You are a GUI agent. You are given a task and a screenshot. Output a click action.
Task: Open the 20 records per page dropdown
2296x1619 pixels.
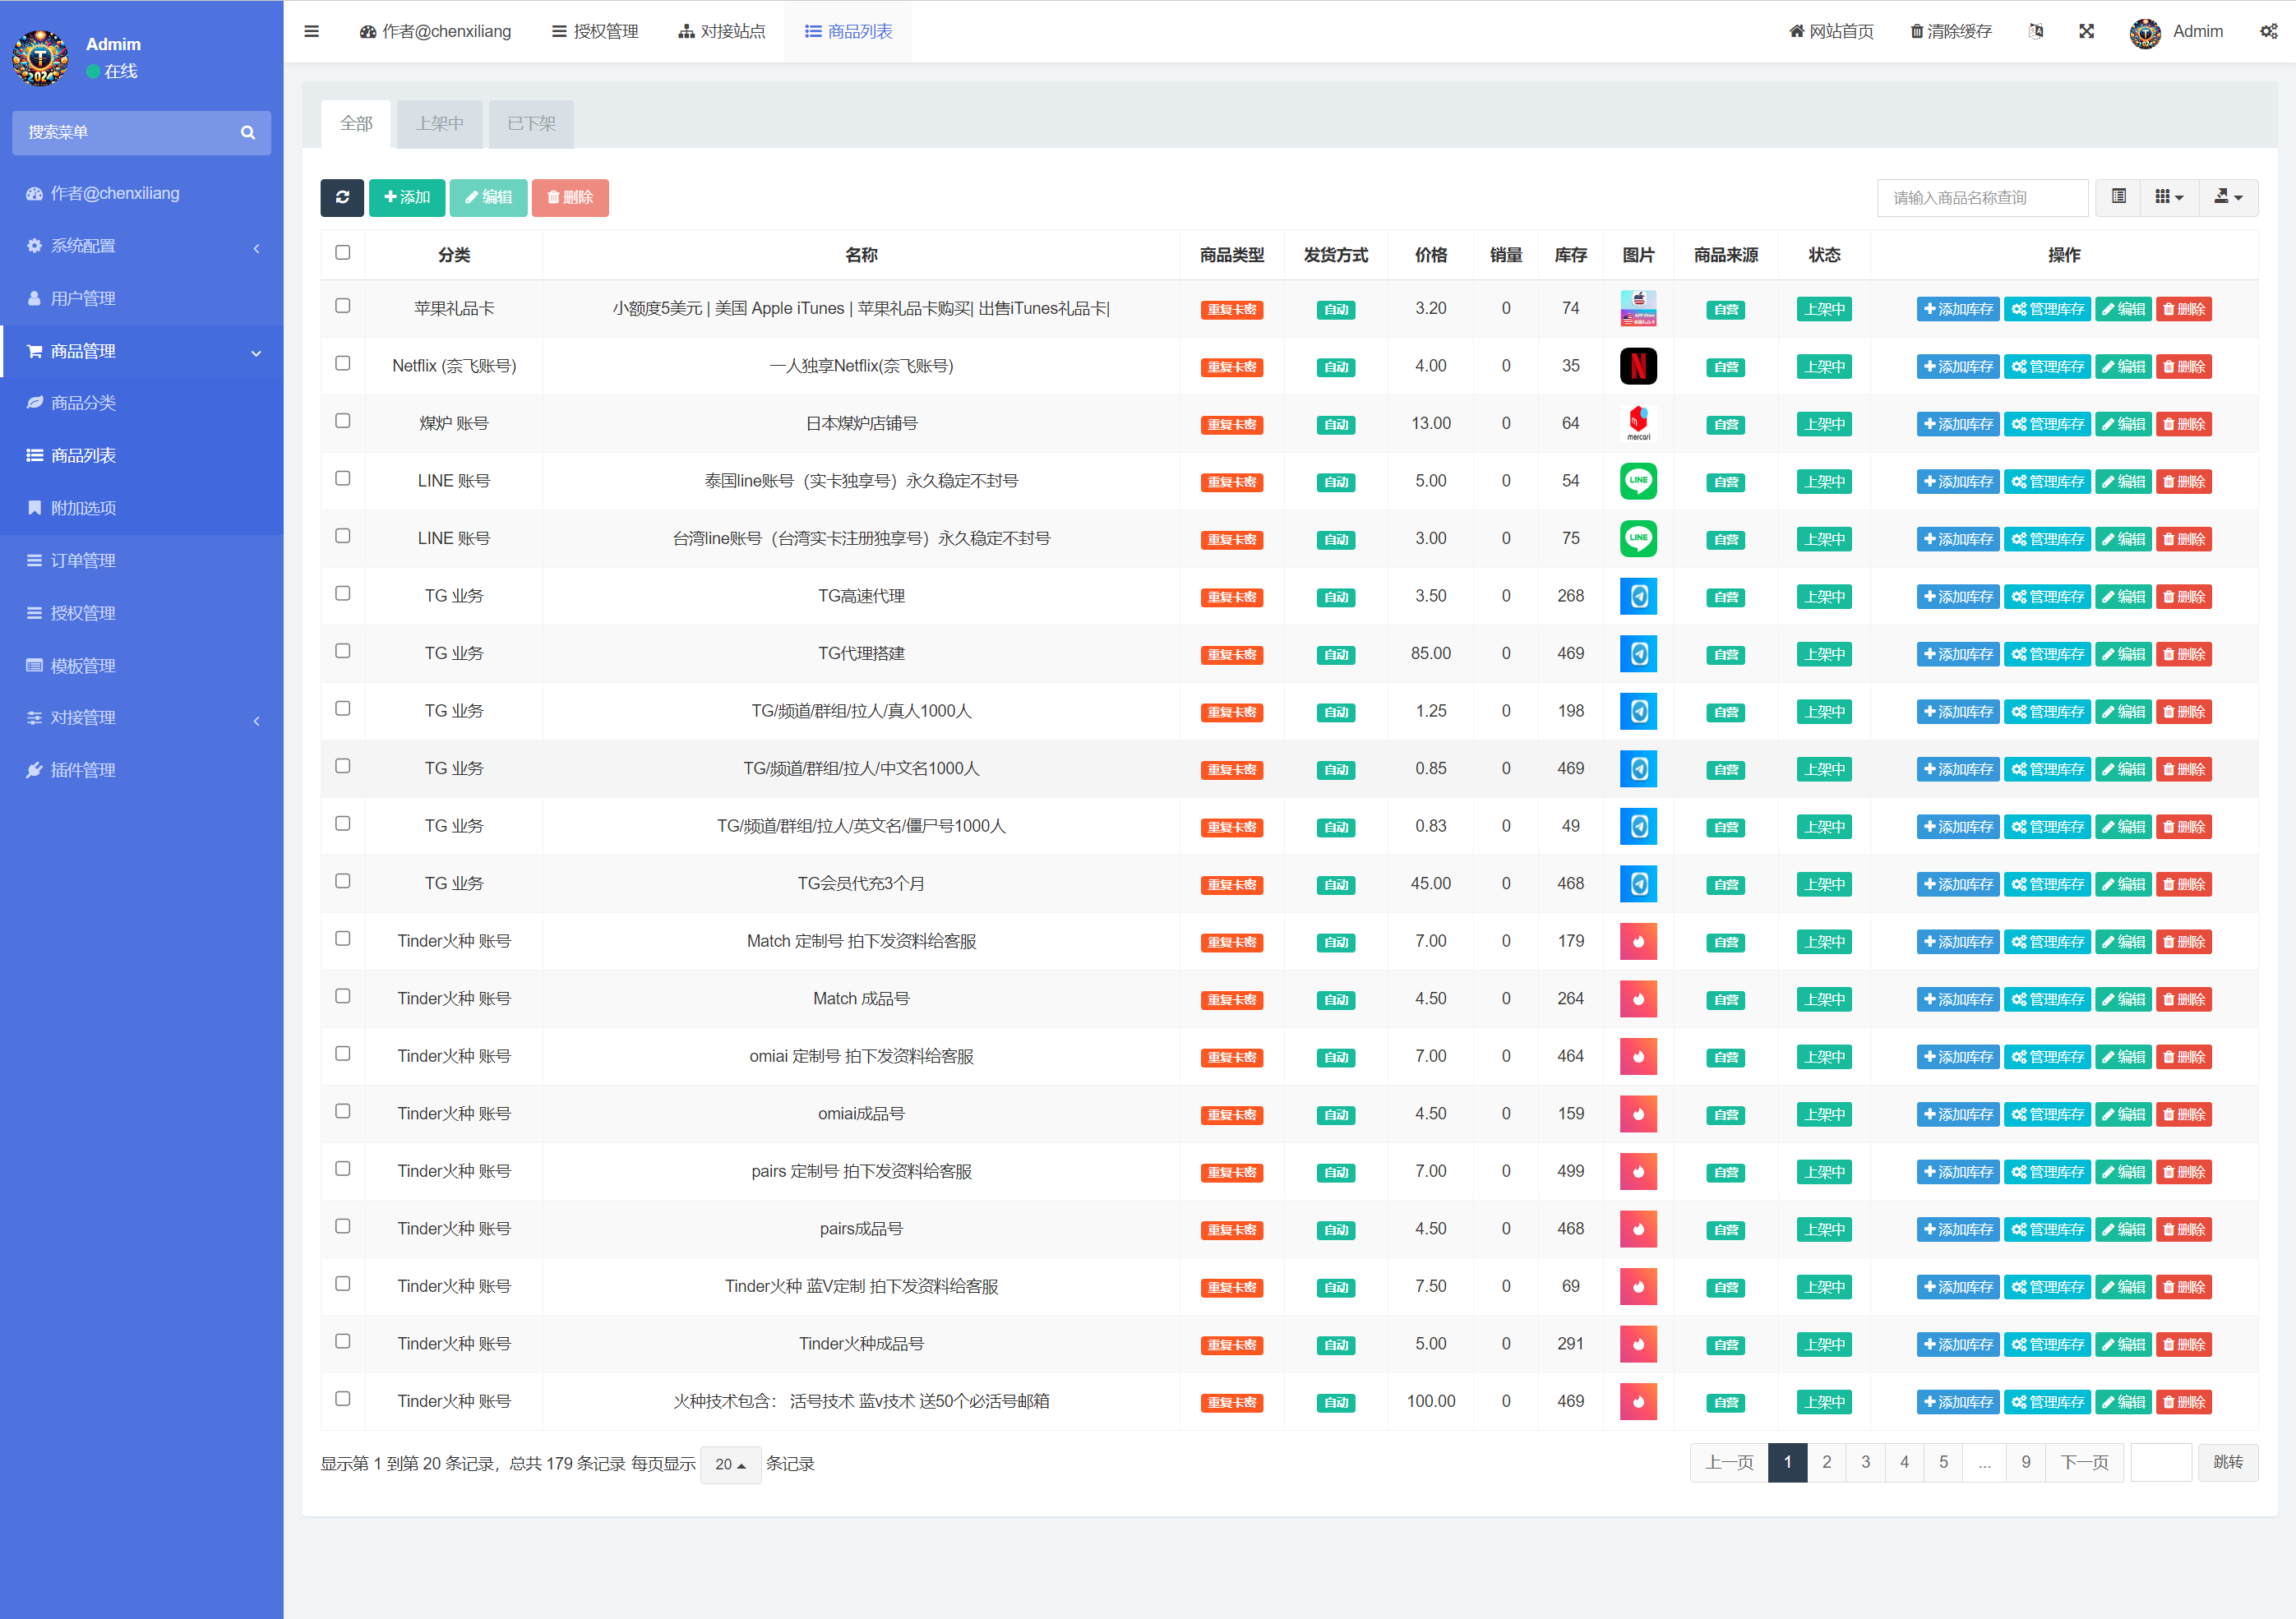tap(730, 1464)
